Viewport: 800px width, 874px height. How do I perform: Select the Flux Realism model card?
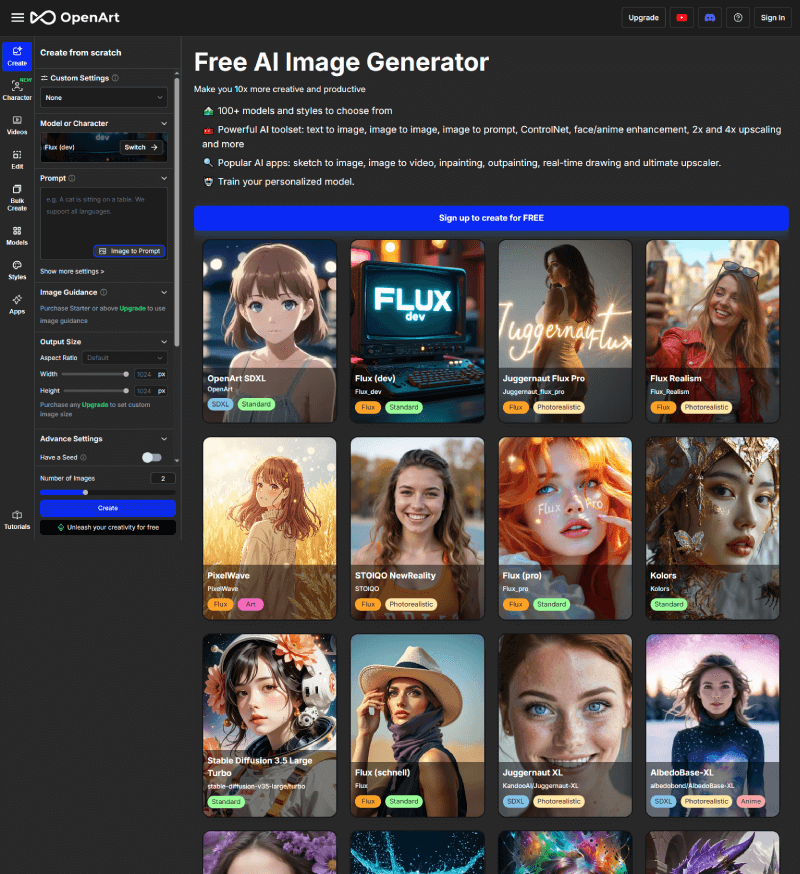(712, 331)
